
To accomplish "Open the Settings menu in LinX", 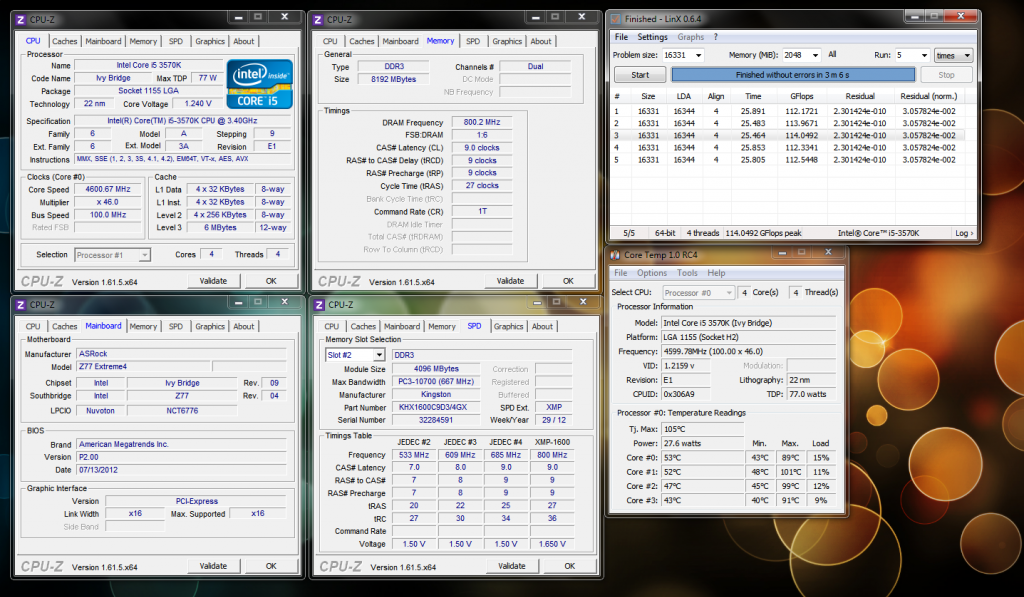I will coord(652,37).
